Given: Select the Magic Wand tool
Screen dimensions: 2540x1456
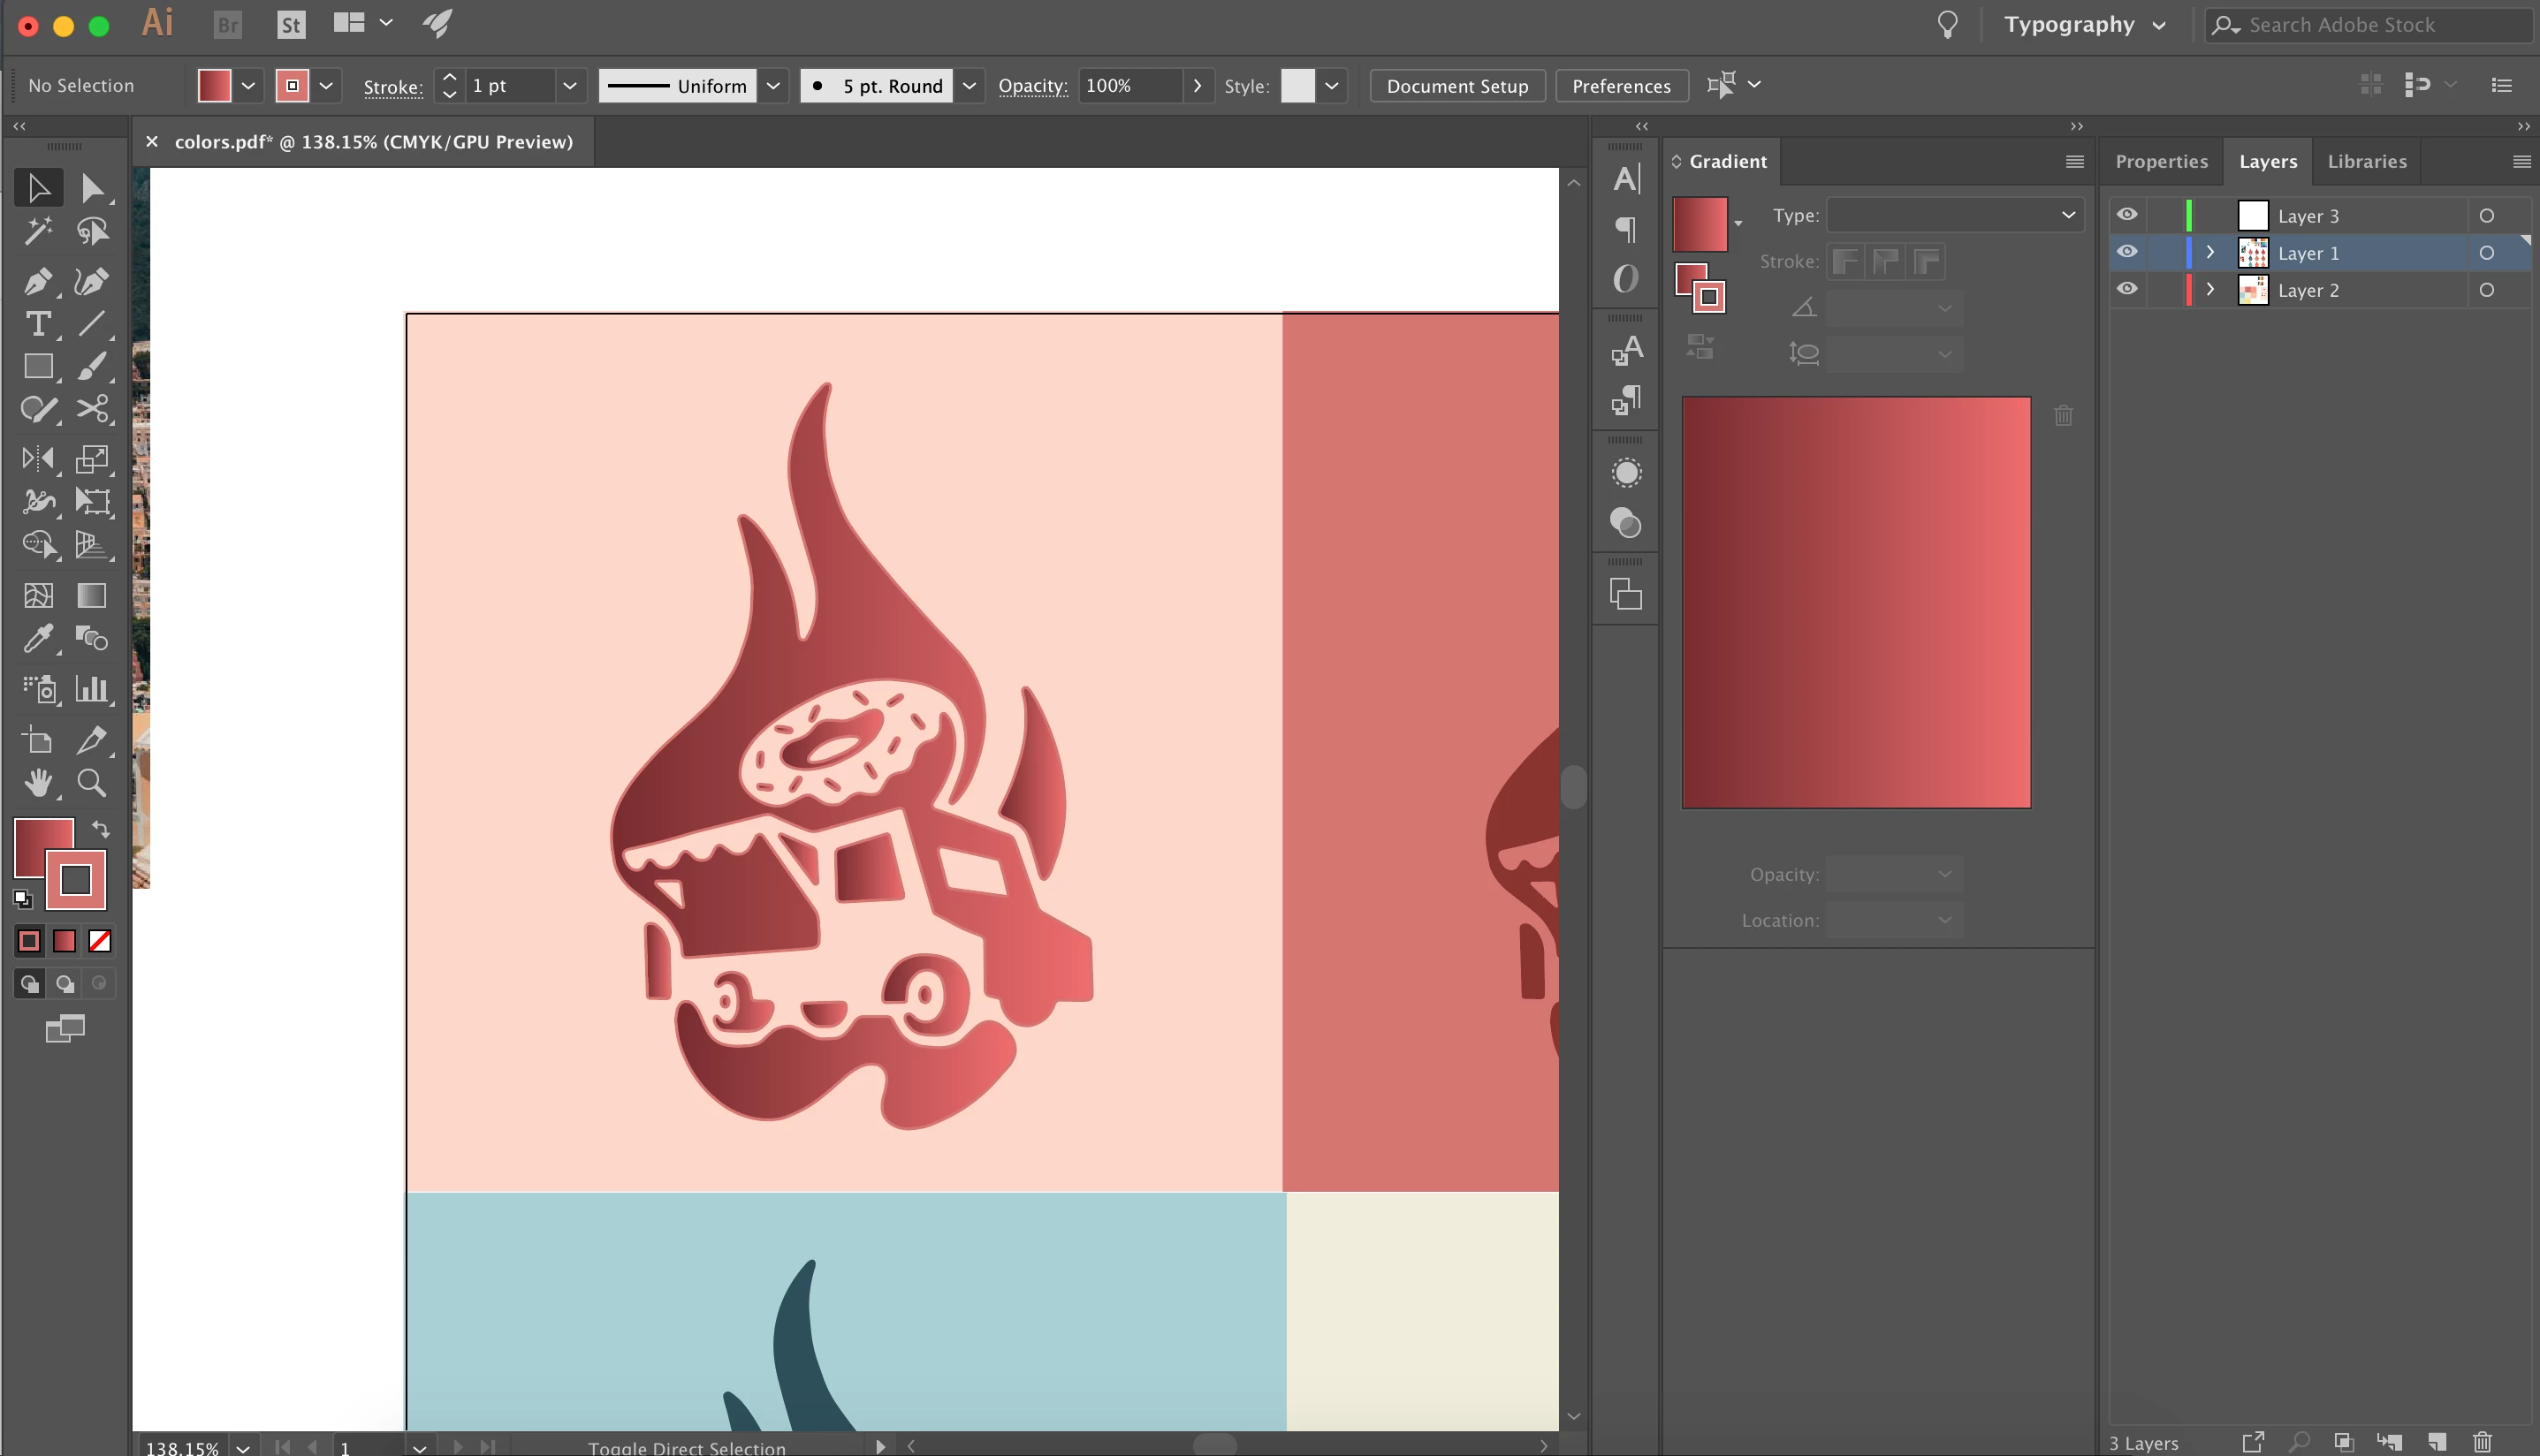Looking at the screenshot, I should pyautogui.click(x=37, y=231).
